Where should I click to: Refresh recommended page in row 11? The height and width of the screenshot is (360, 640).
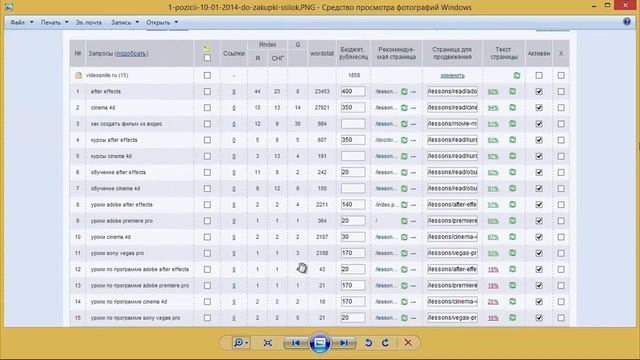point(404,253)
